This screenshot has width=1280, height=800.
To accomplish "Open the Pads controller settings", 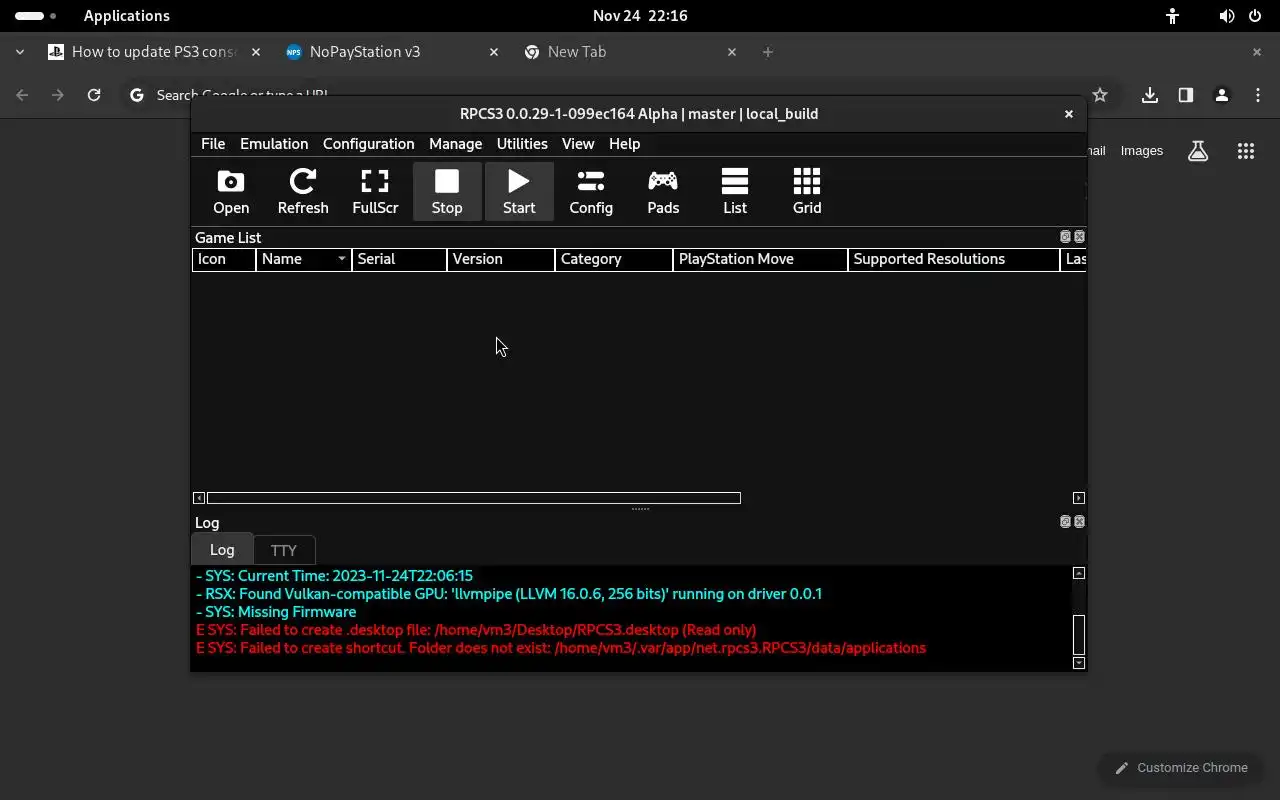I will pos(663,191).
